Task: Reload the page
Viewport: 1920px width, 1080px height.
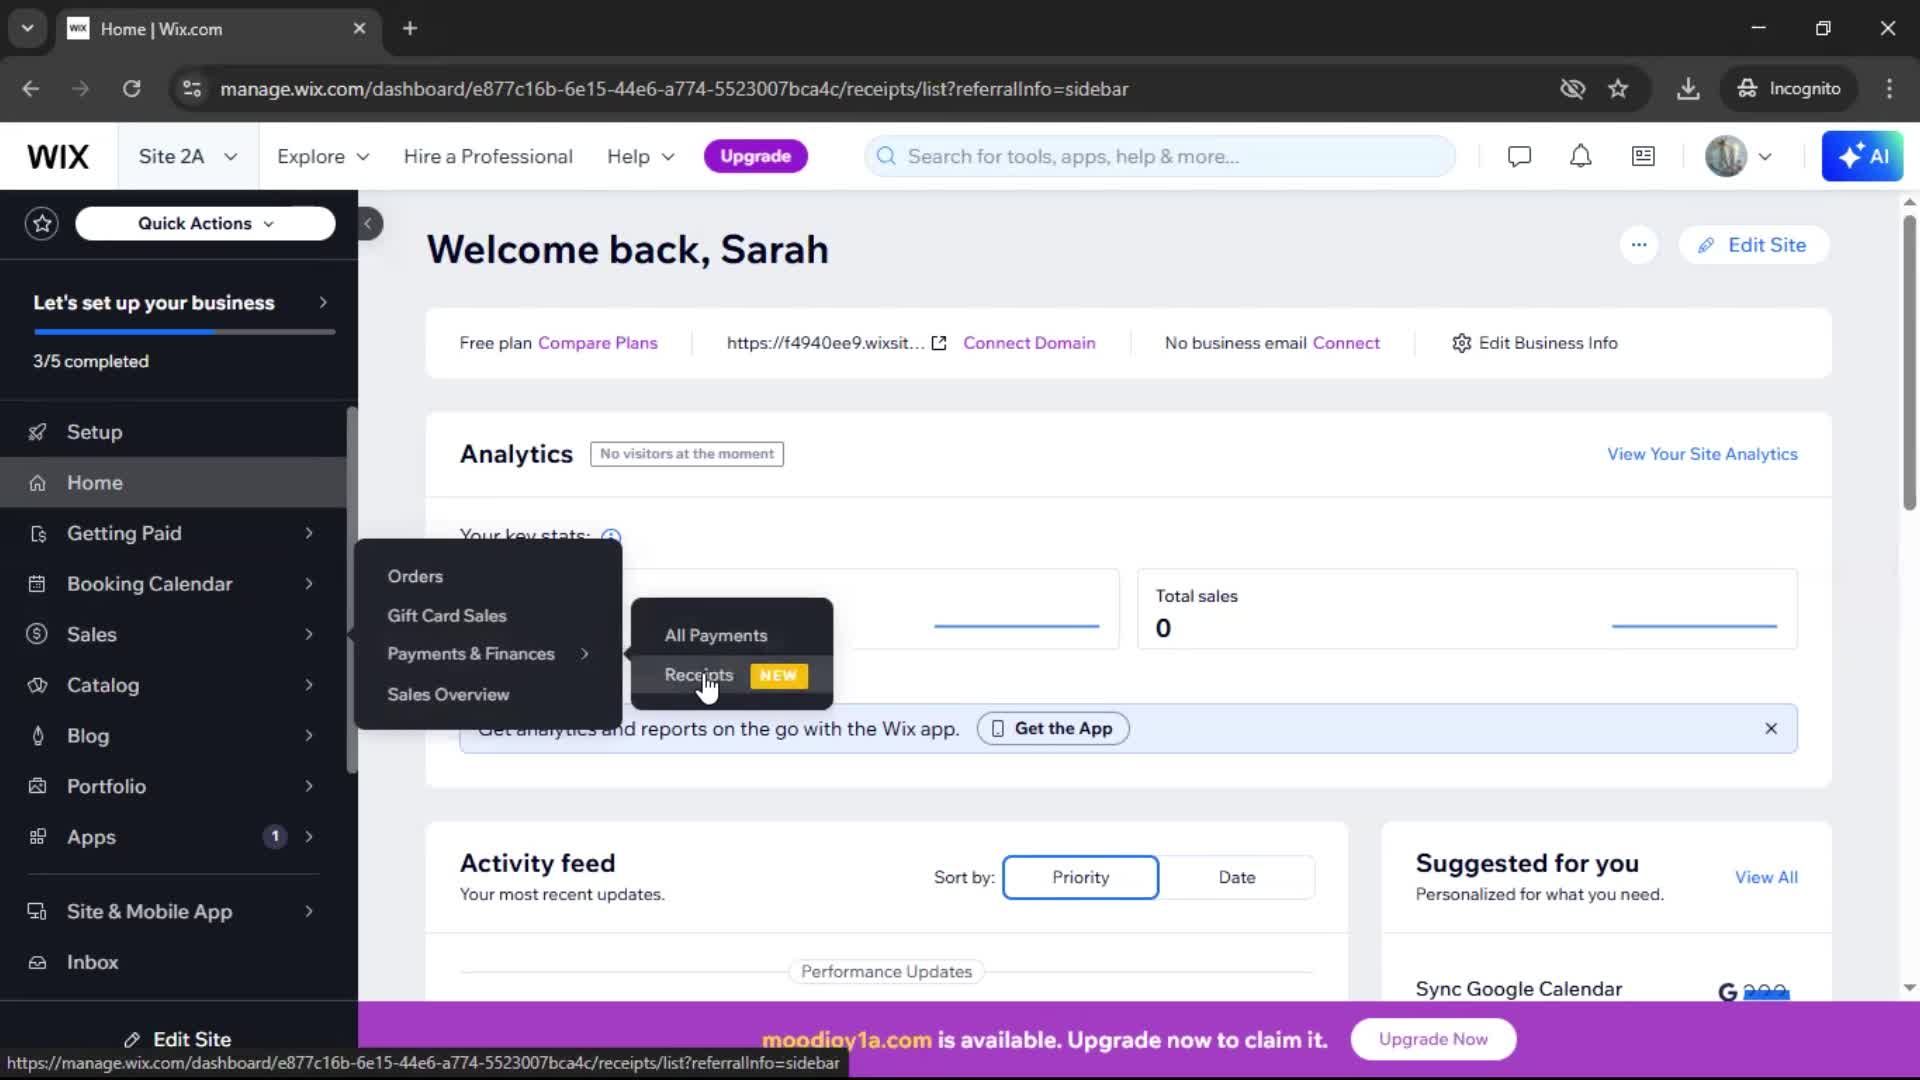Action: click(x=131, y=89)
